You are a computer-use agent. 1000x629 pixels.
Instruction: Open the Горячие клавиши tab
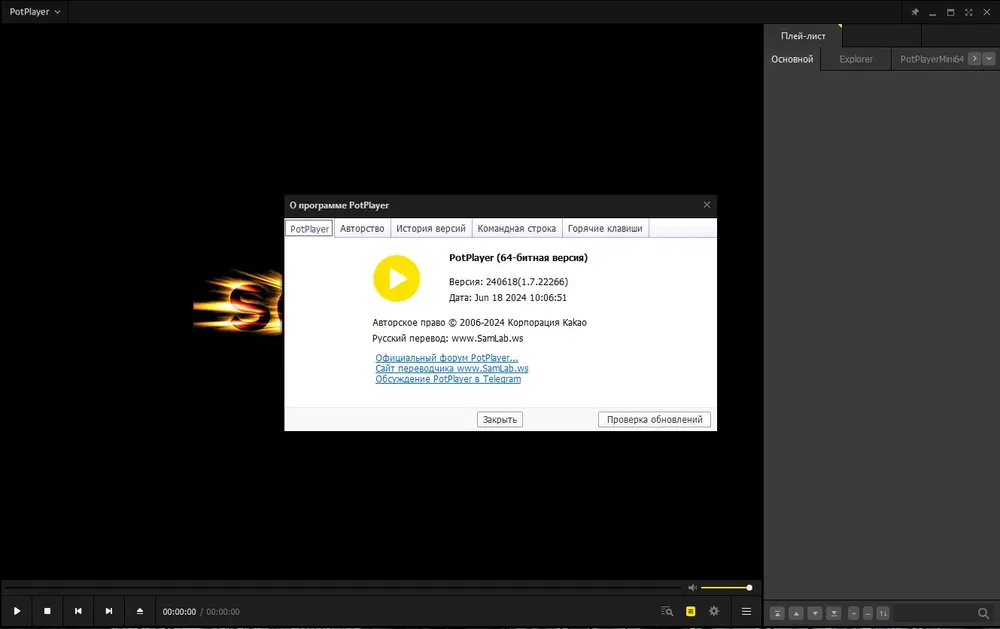click(605, 228)
